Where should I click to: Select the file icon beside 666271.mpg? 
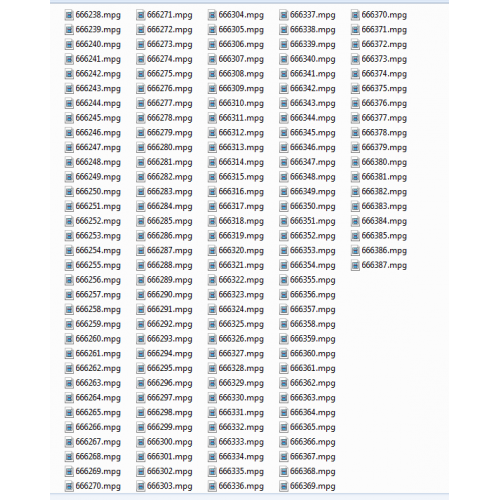coord(141,15)
